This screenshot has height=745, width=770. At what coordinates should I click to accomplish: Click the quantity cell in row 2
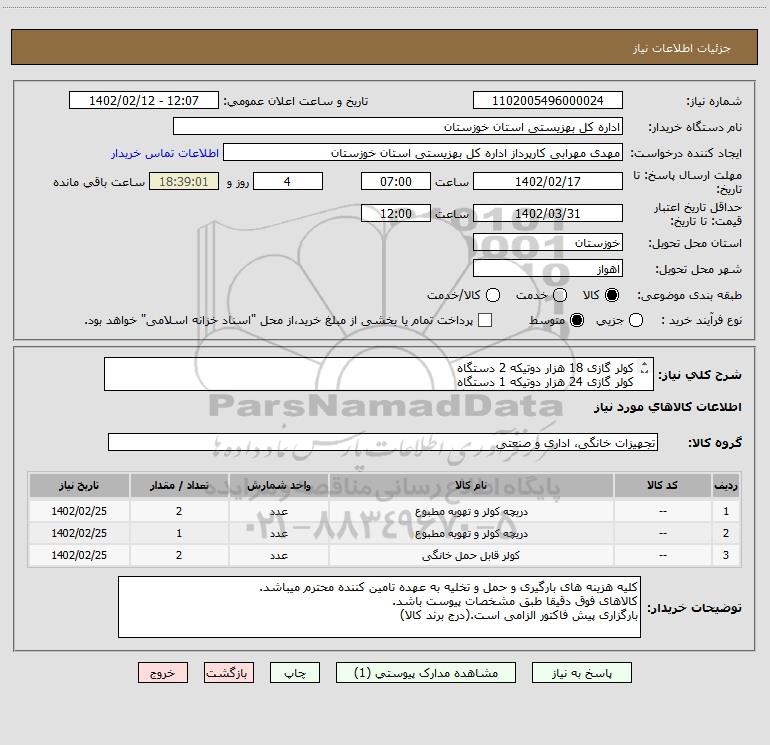tap(179, 533)
